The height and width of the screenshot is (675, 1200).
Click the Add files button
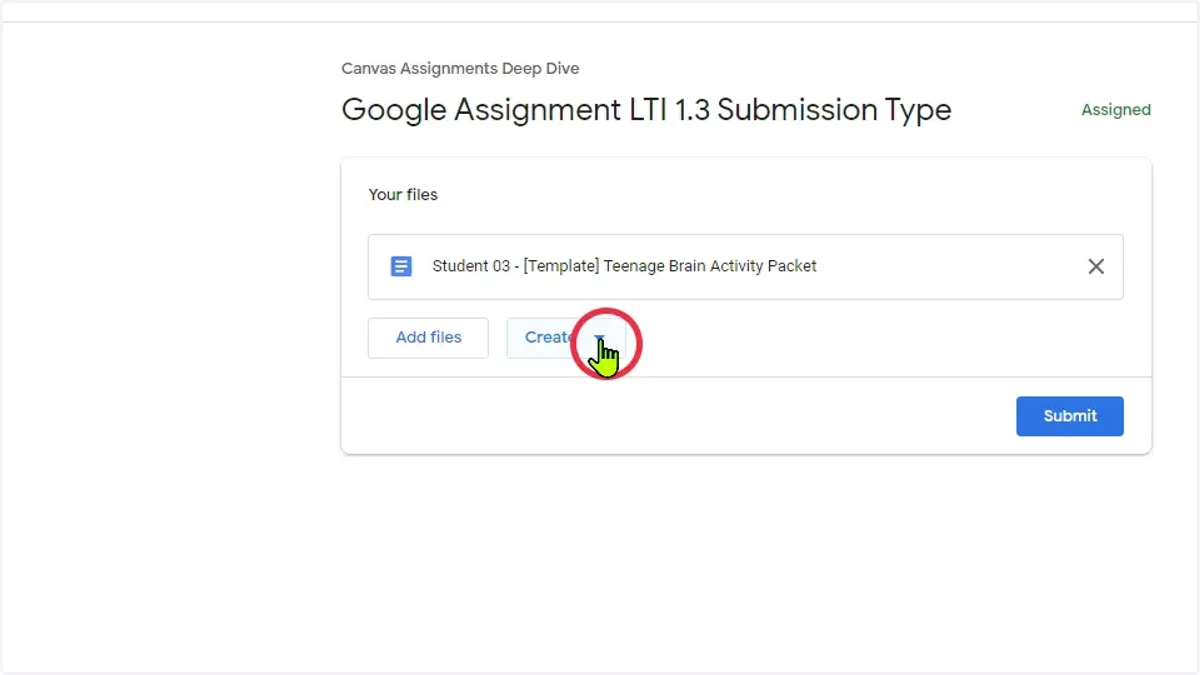428,338
